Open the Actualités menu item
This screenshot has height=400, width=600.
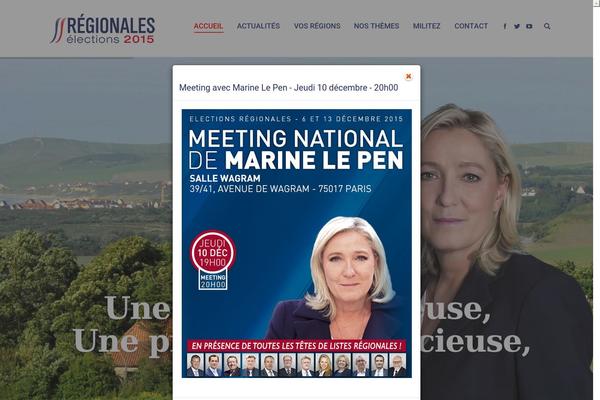pyautogui.click(x=258, y=26)
